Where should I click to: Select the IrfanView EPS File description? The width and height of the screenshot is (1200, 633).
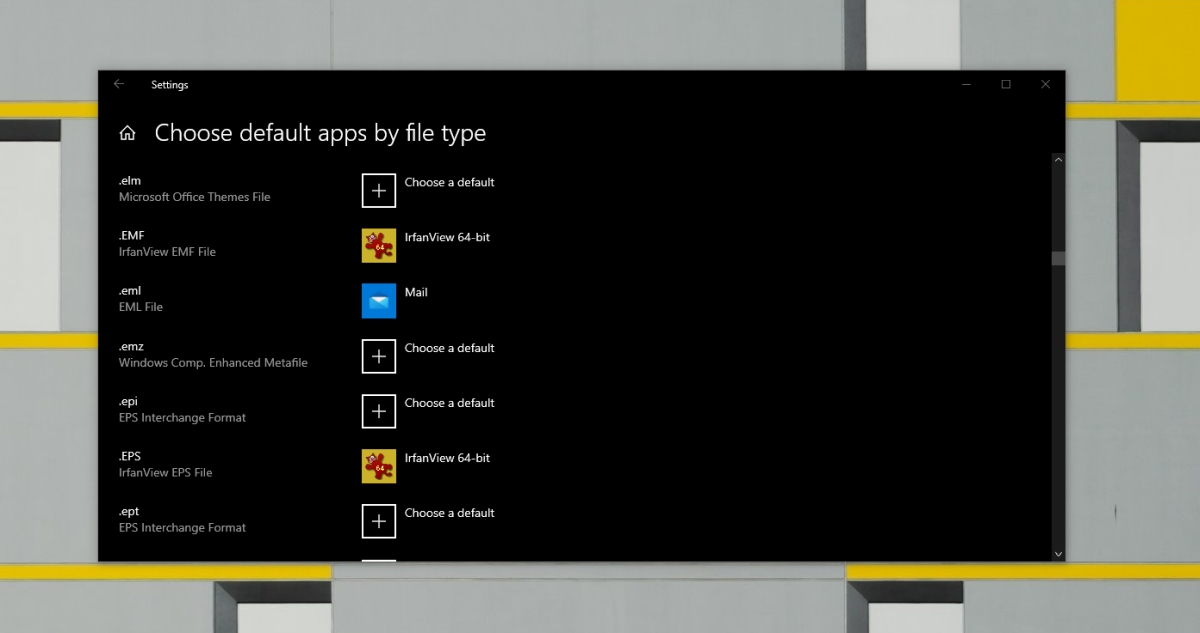pos(165,472)
